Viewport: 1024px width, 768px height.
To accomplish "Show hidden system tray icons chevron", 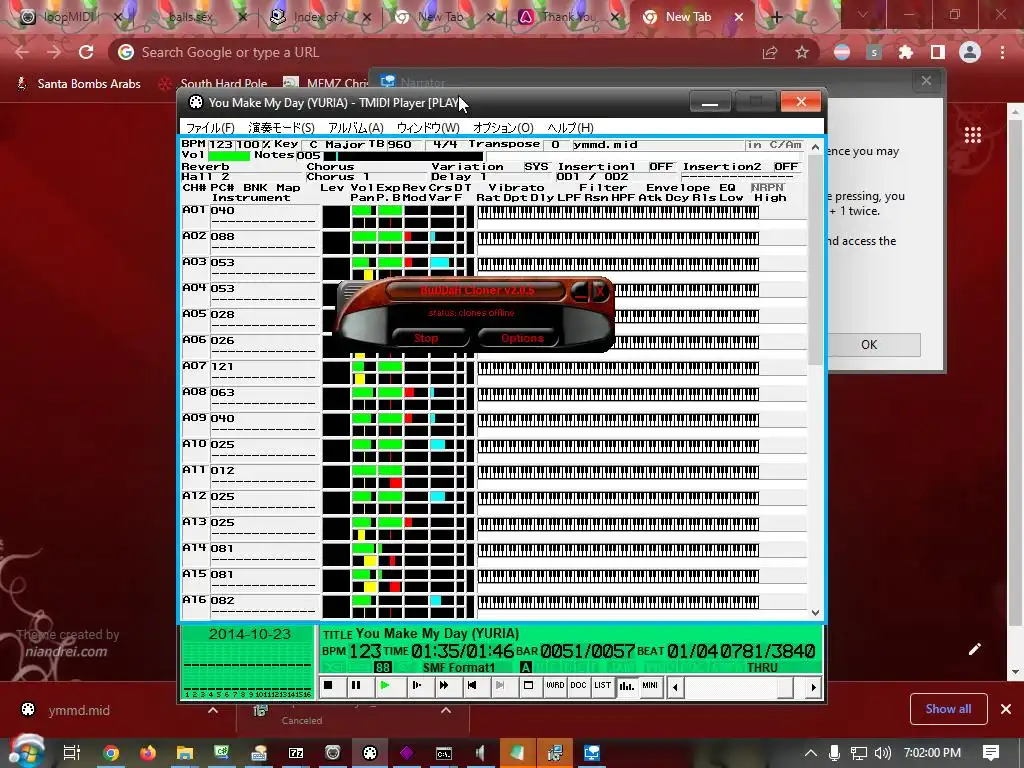I will click(x=810, y=753).
